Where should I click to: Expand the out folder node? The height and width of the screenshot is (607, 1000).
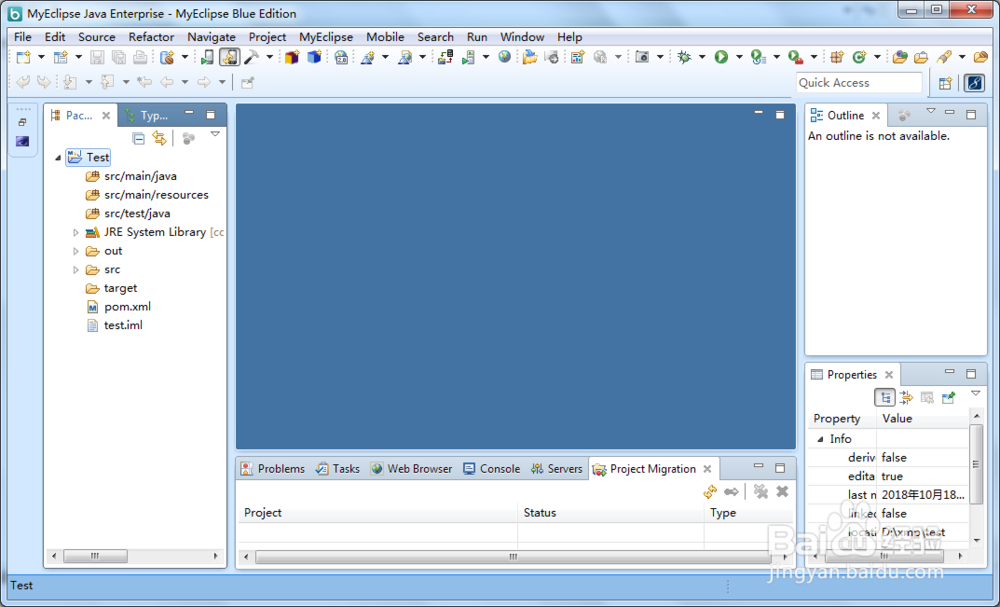point(76,251)
